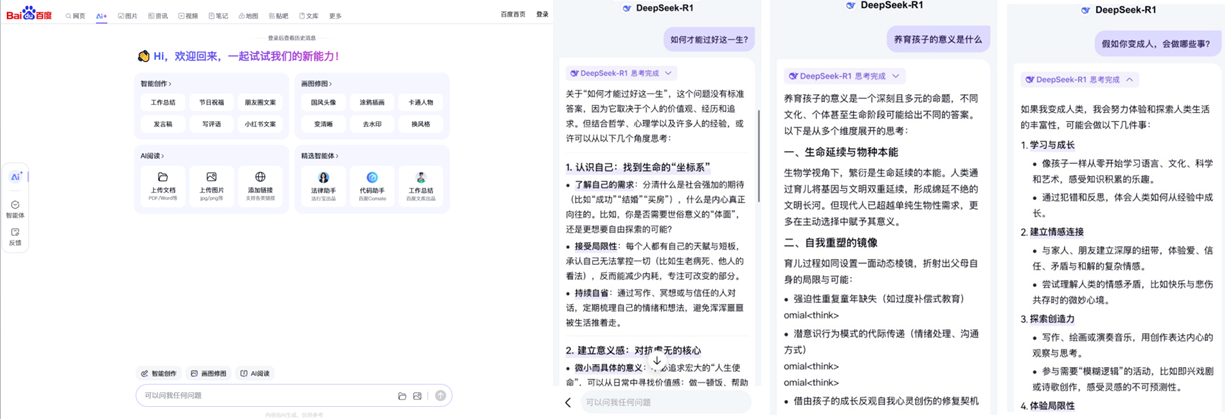Open the 工作总结 agent avatar under 精选智能体

tap(421, 177)
